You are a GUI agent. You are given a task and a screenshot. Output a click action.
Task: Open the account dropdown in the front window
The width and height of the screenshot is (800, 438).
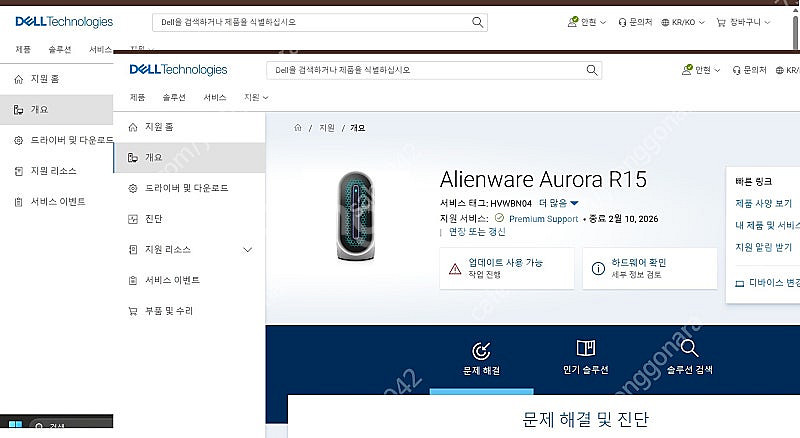pyautogui.click(x=701, y=70)
